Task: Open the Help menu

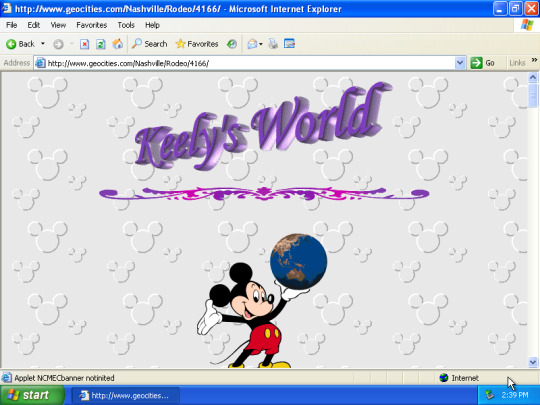Action: tap(152, 25)
